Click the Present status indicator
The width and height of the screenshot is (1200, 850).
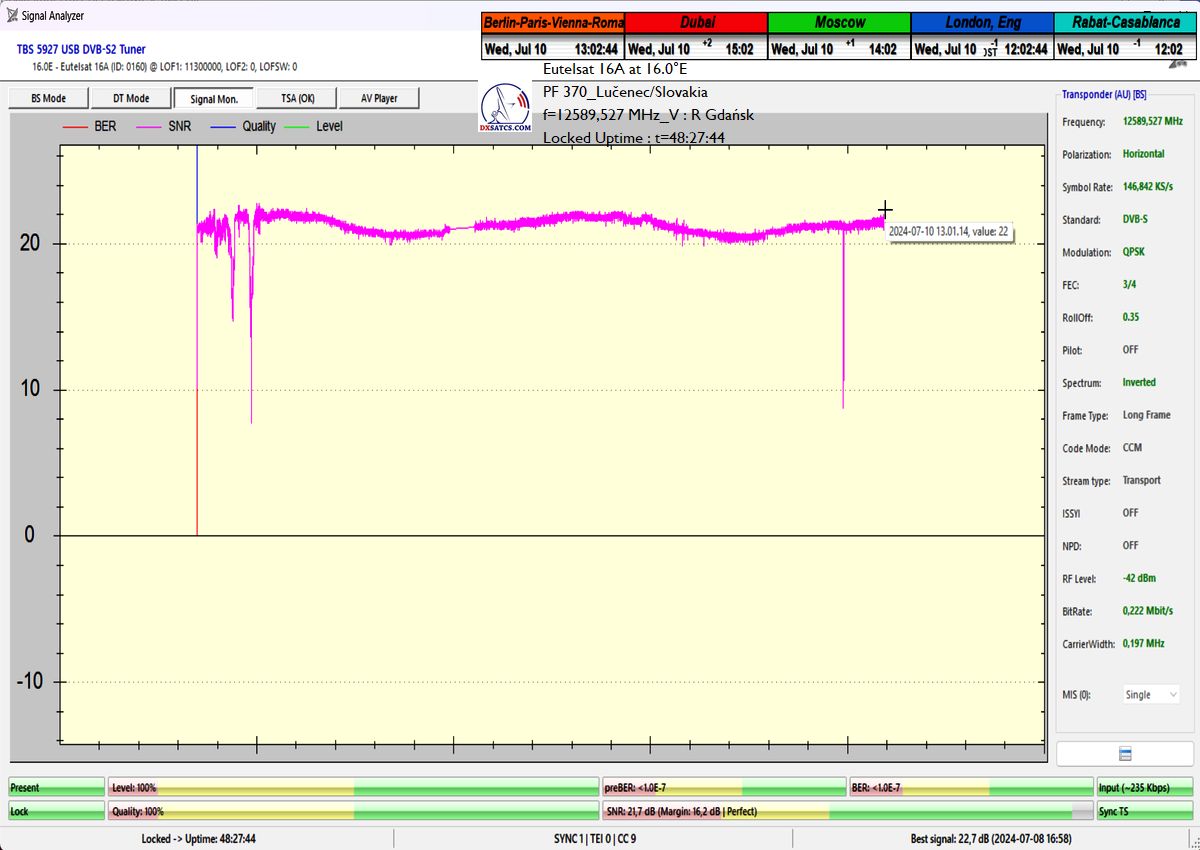(56, 788)
